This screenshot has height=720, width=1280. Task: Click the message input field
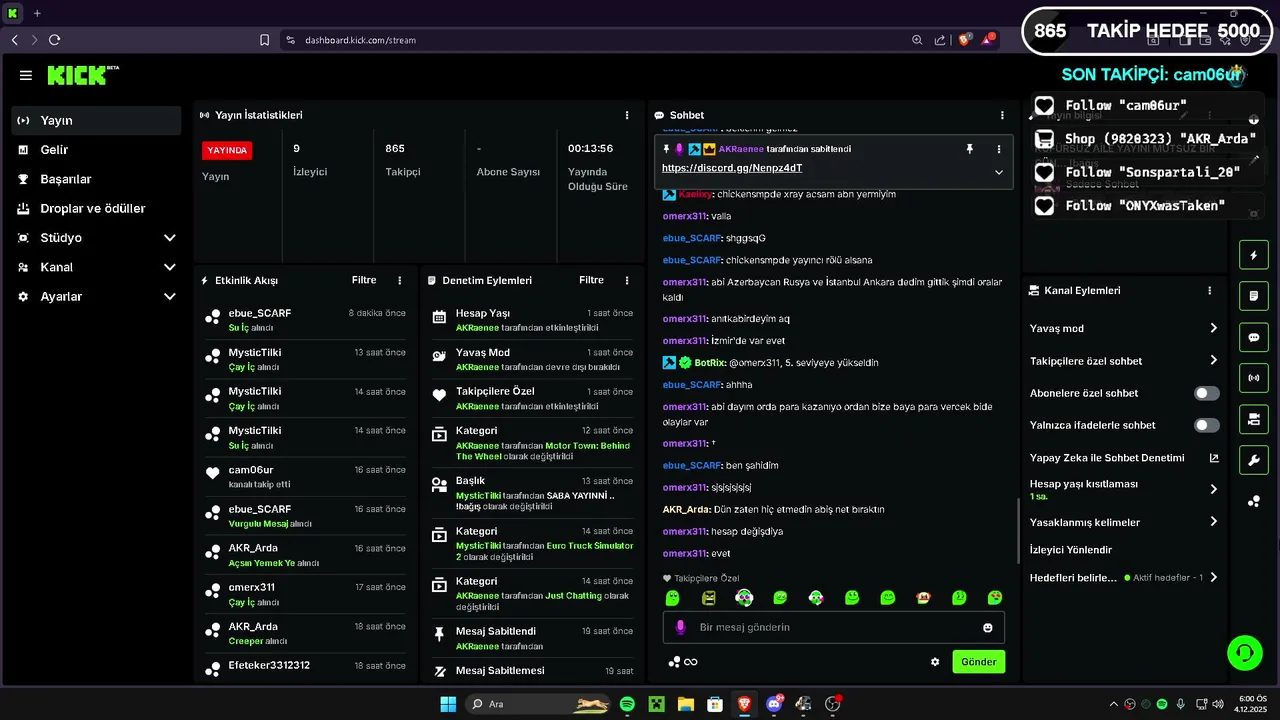click(835, 627)
